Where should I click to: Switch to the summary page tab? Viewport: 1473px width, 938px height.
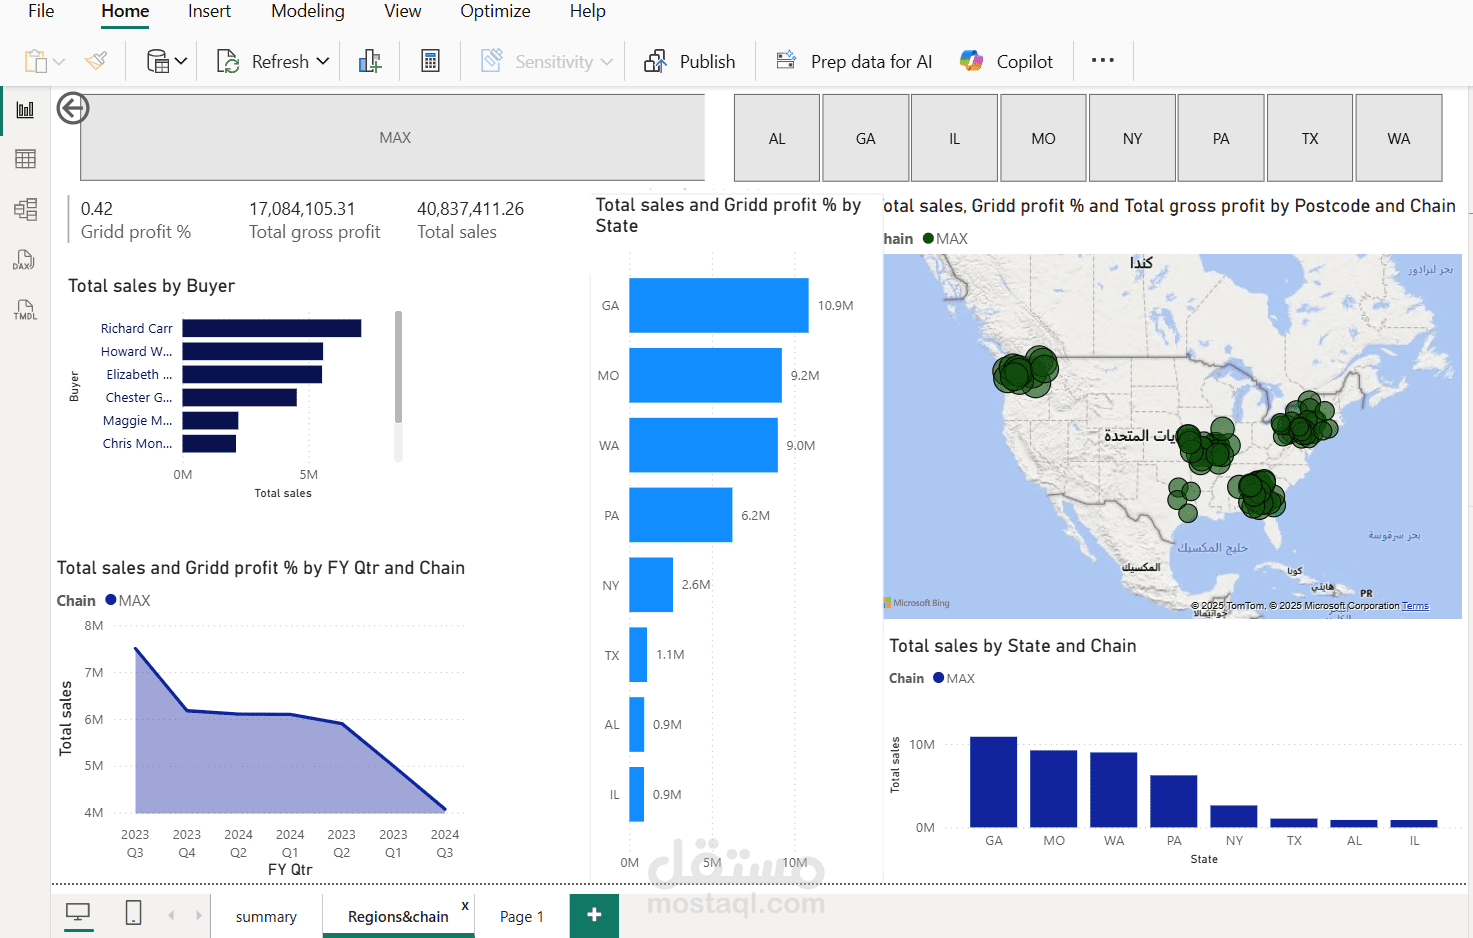(x=266, y=916)
